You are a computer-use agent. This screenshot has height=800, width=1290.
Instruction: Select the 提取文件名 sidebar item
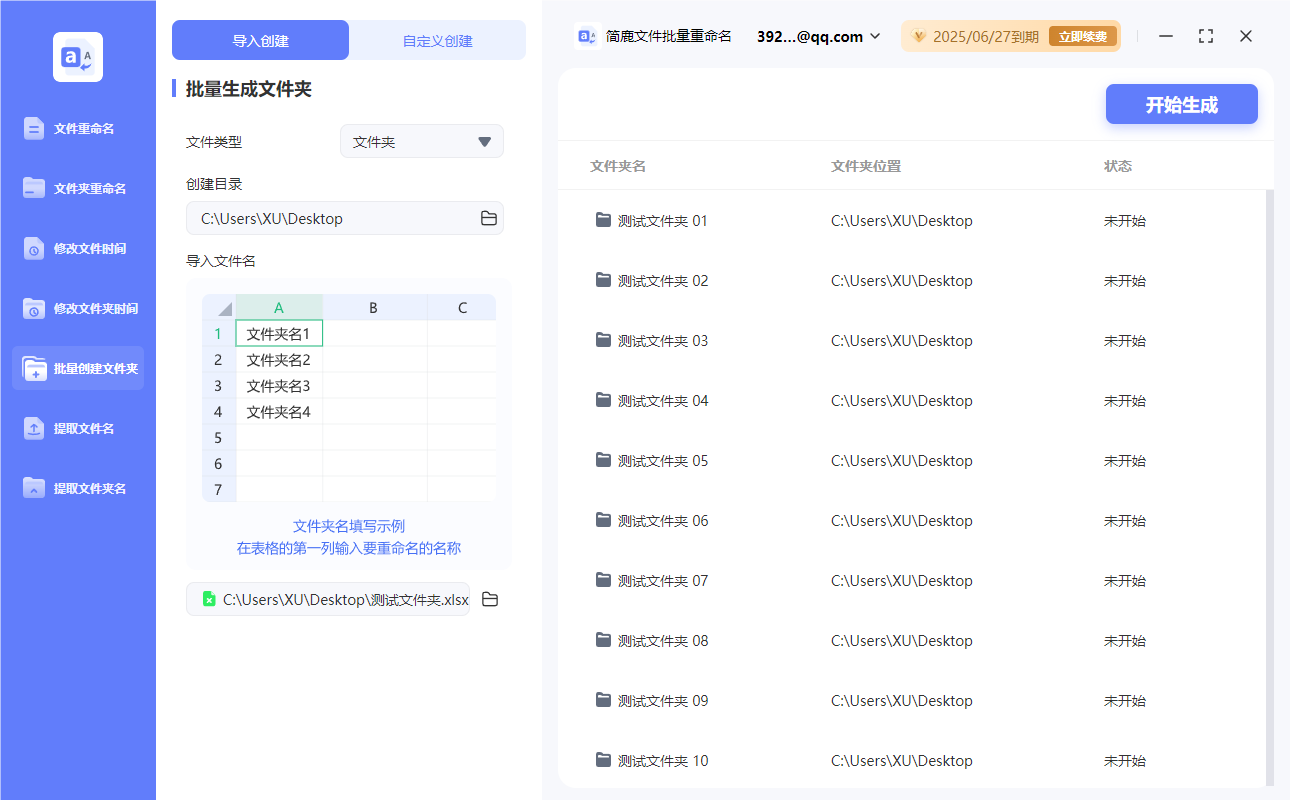(78, 429)
